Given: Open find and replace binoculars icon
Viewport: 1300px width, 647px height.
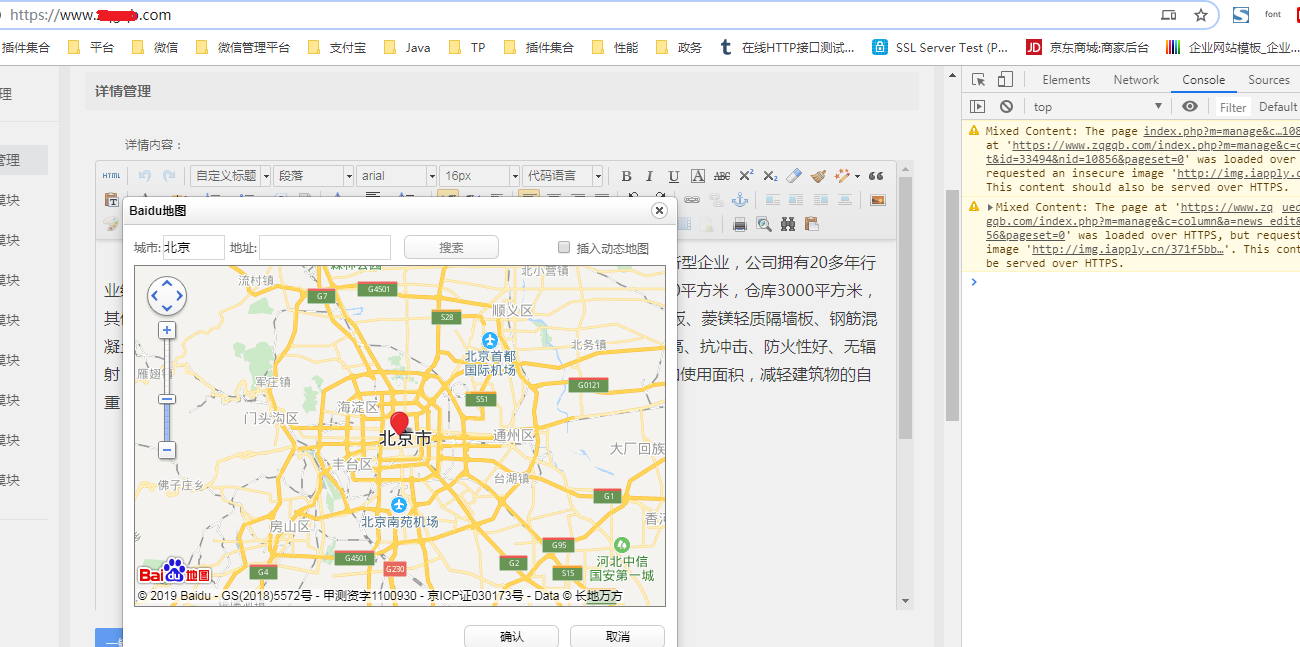Looking at the screenshot, I should coord(788,224).
